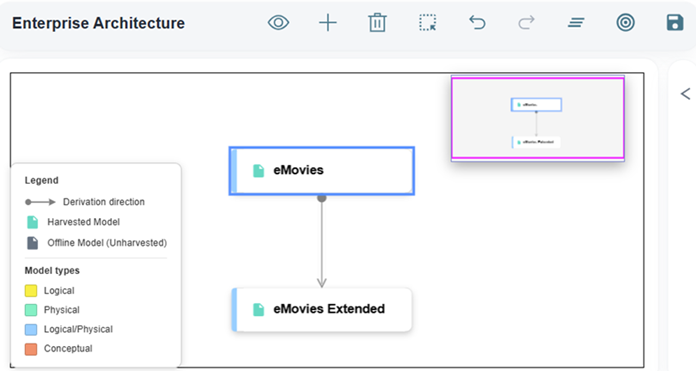Click the target center-view icon
Viewport: 696px width, 371px height.
[625, 23]
